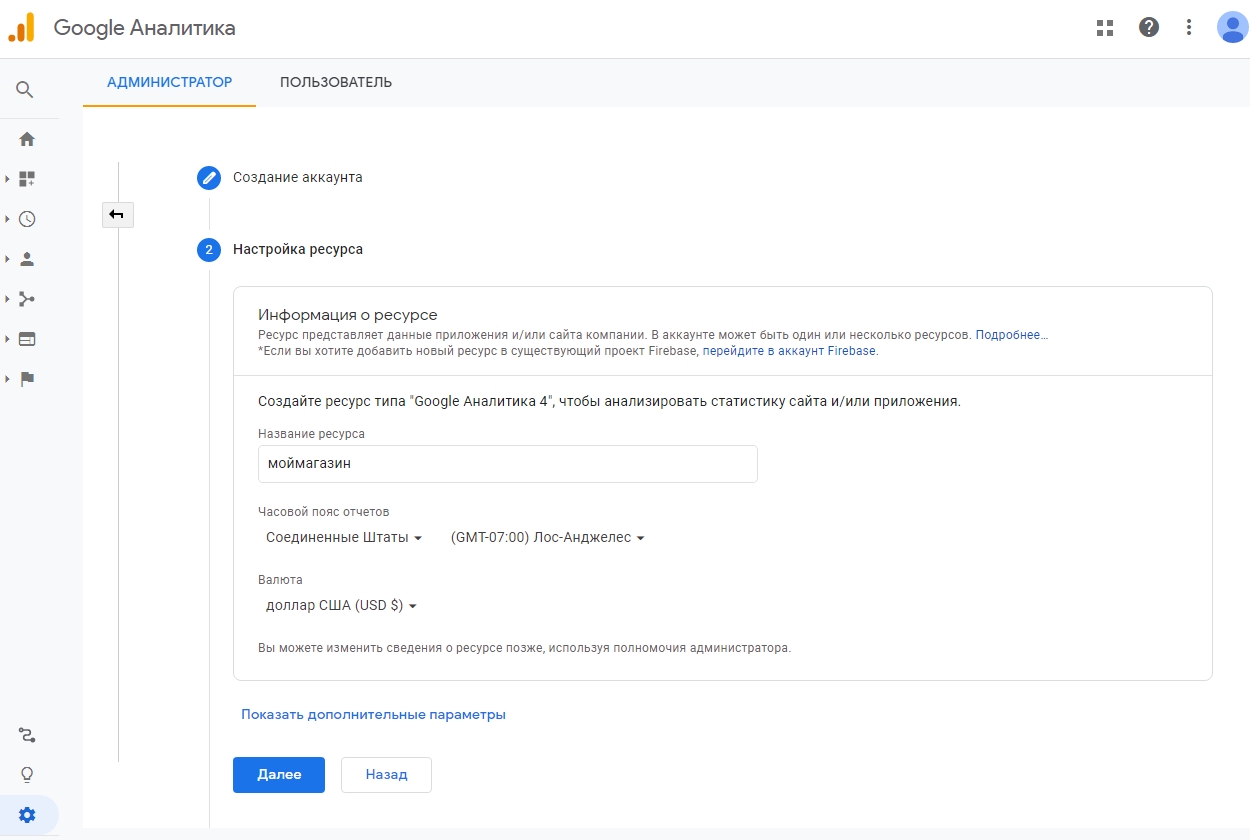Click the pencil edit icon for account creation
This screenshot has width=1250, height=840.
click(209, 178)
